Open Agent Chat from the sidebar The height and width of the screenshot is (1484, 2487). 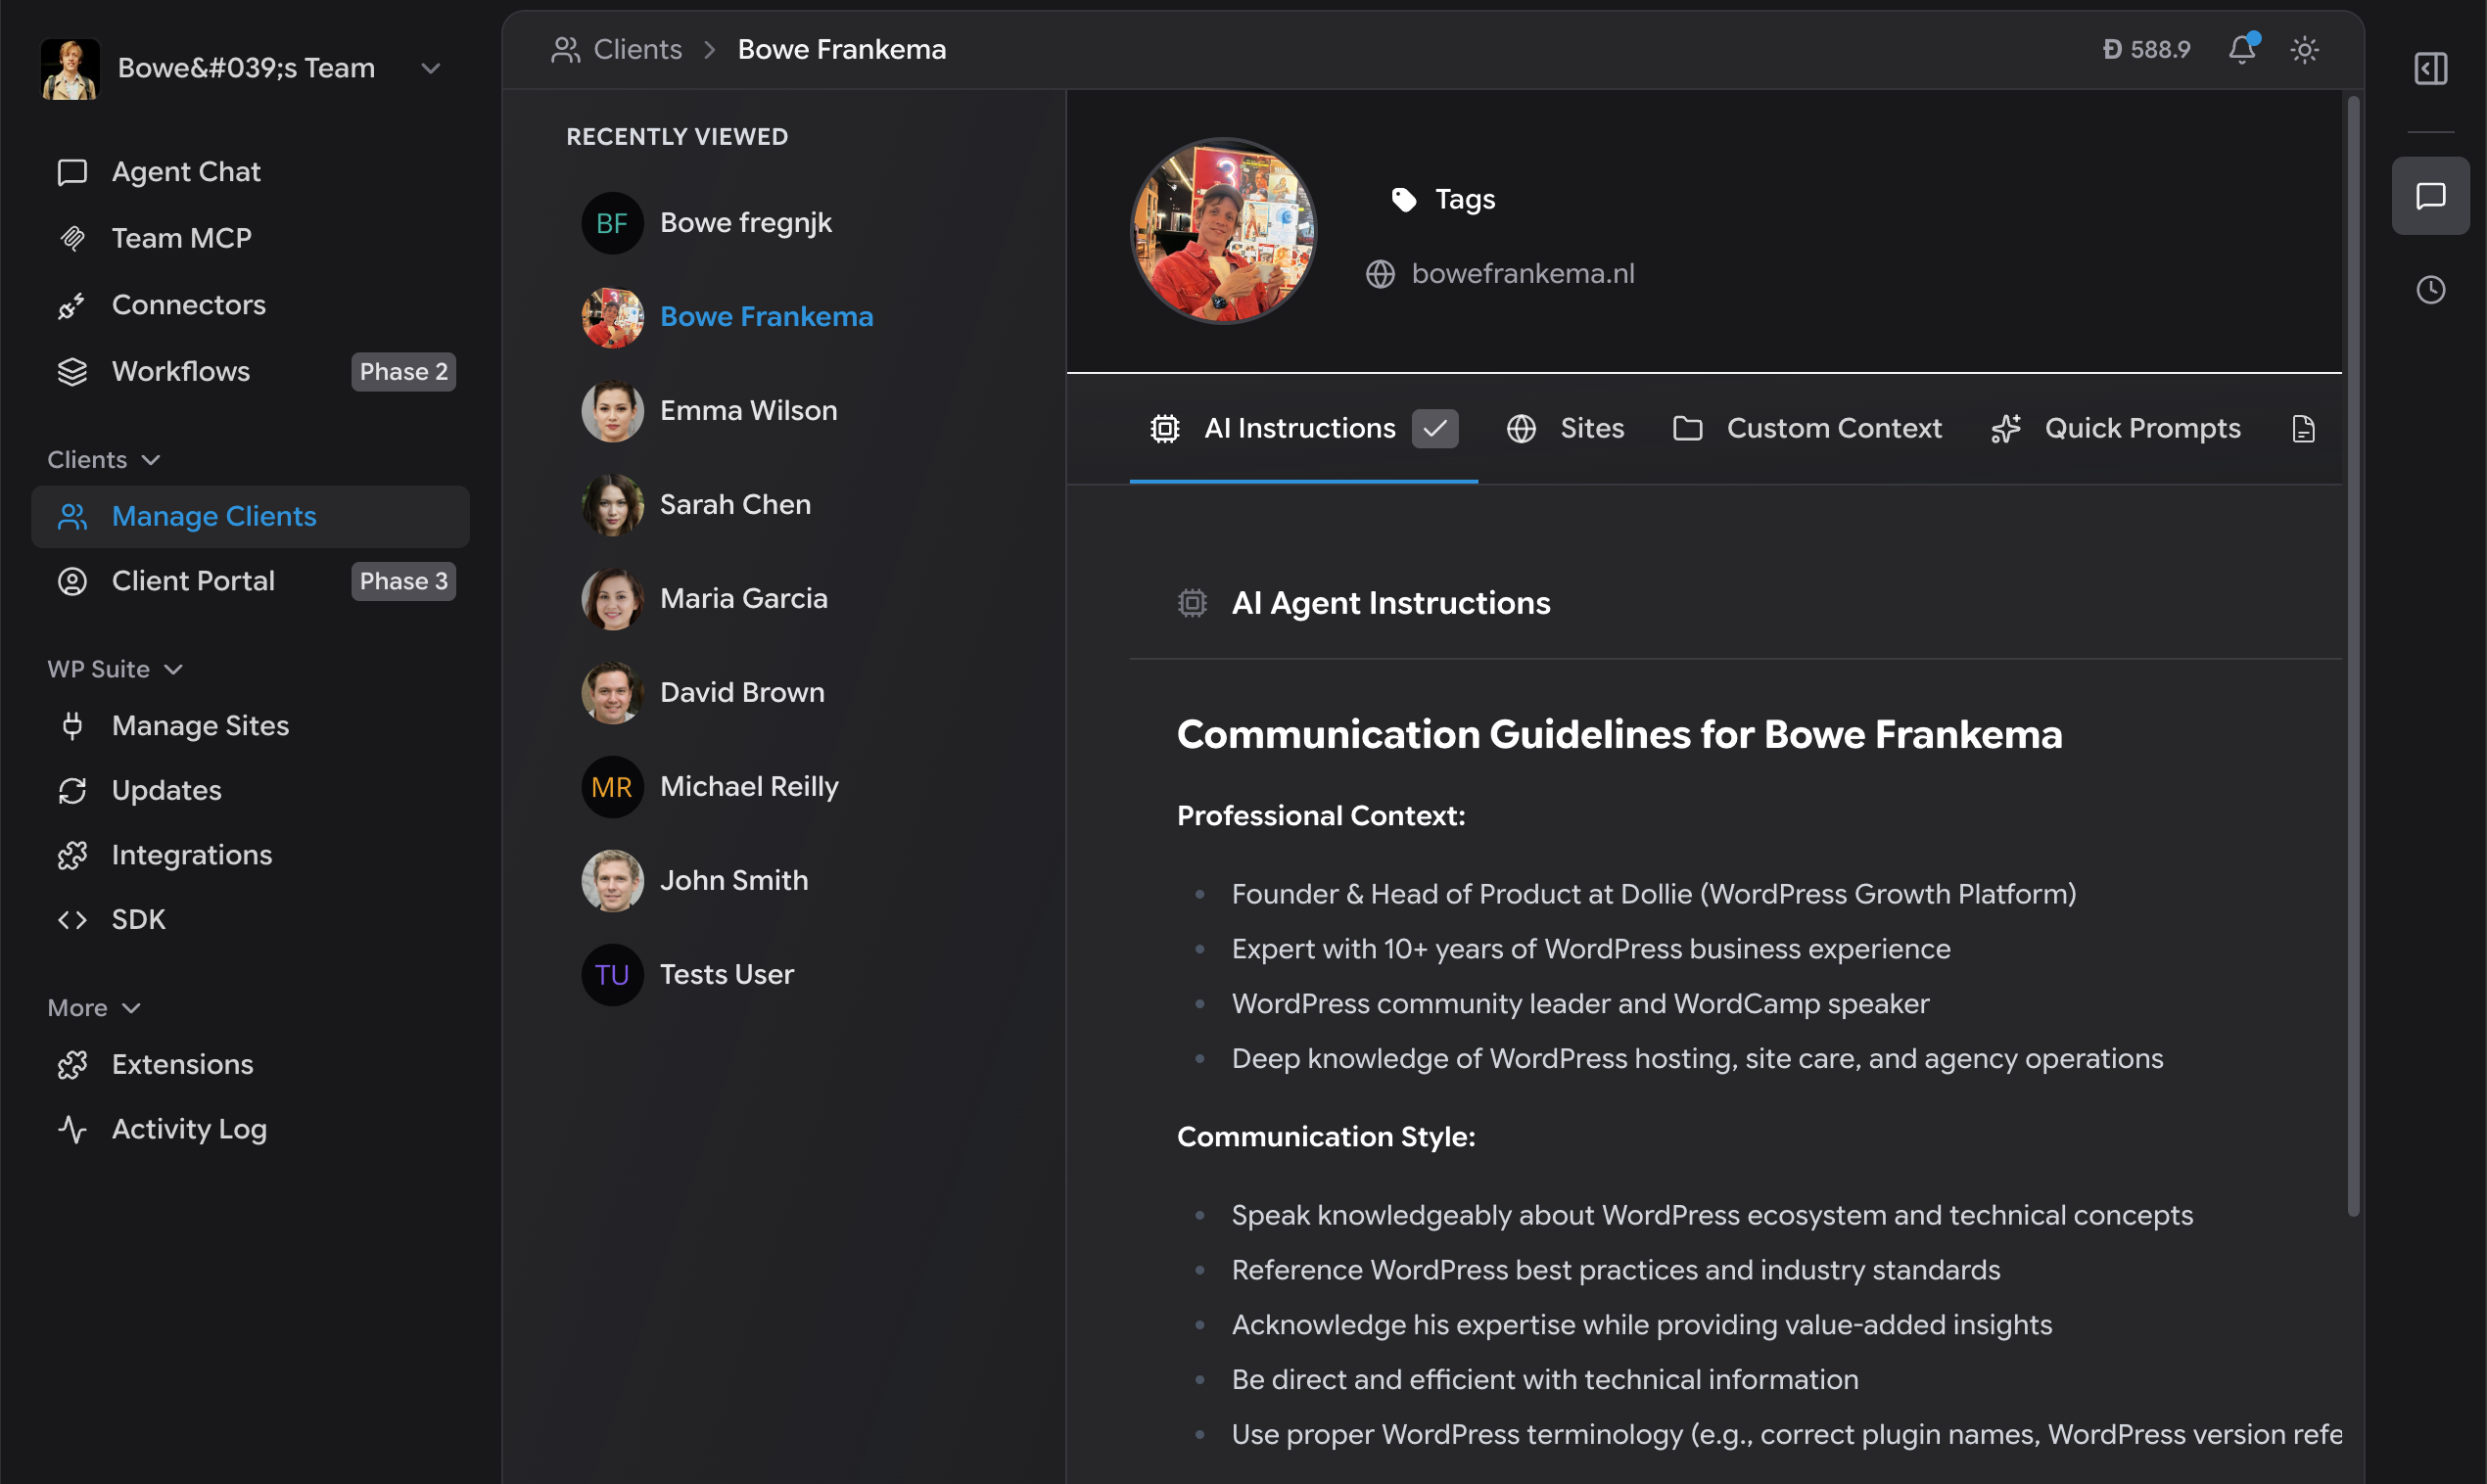point(186,171)
